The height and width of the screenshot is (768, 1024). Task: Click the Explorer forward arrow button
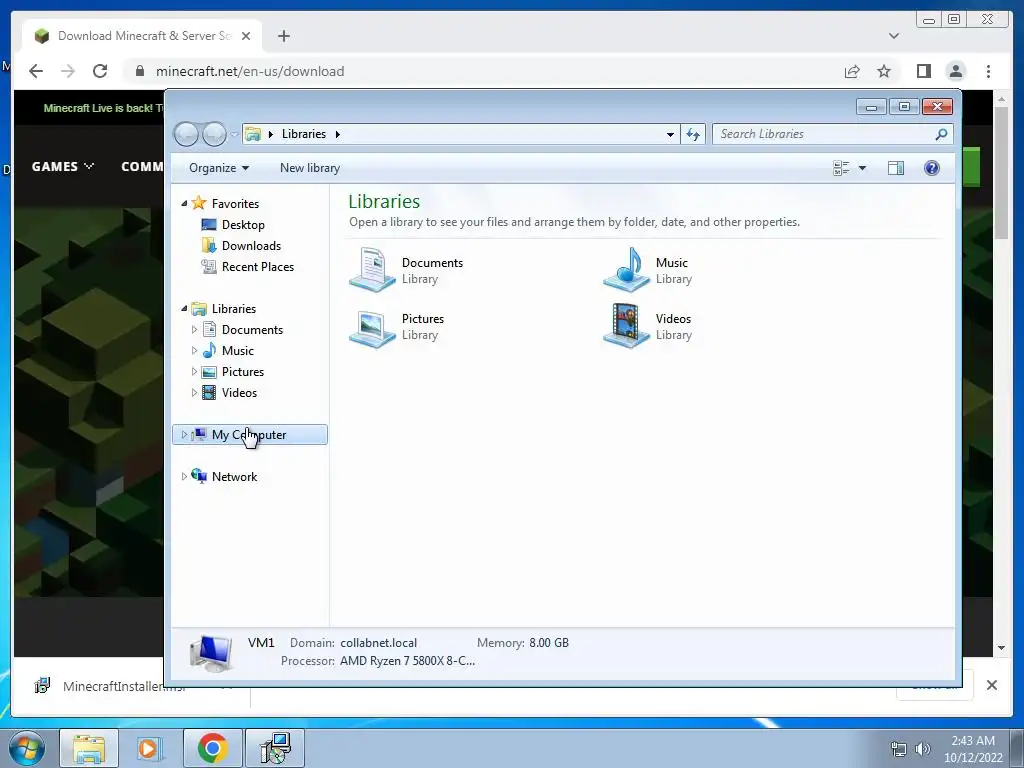pyautogui.click(x=214, y=135)
